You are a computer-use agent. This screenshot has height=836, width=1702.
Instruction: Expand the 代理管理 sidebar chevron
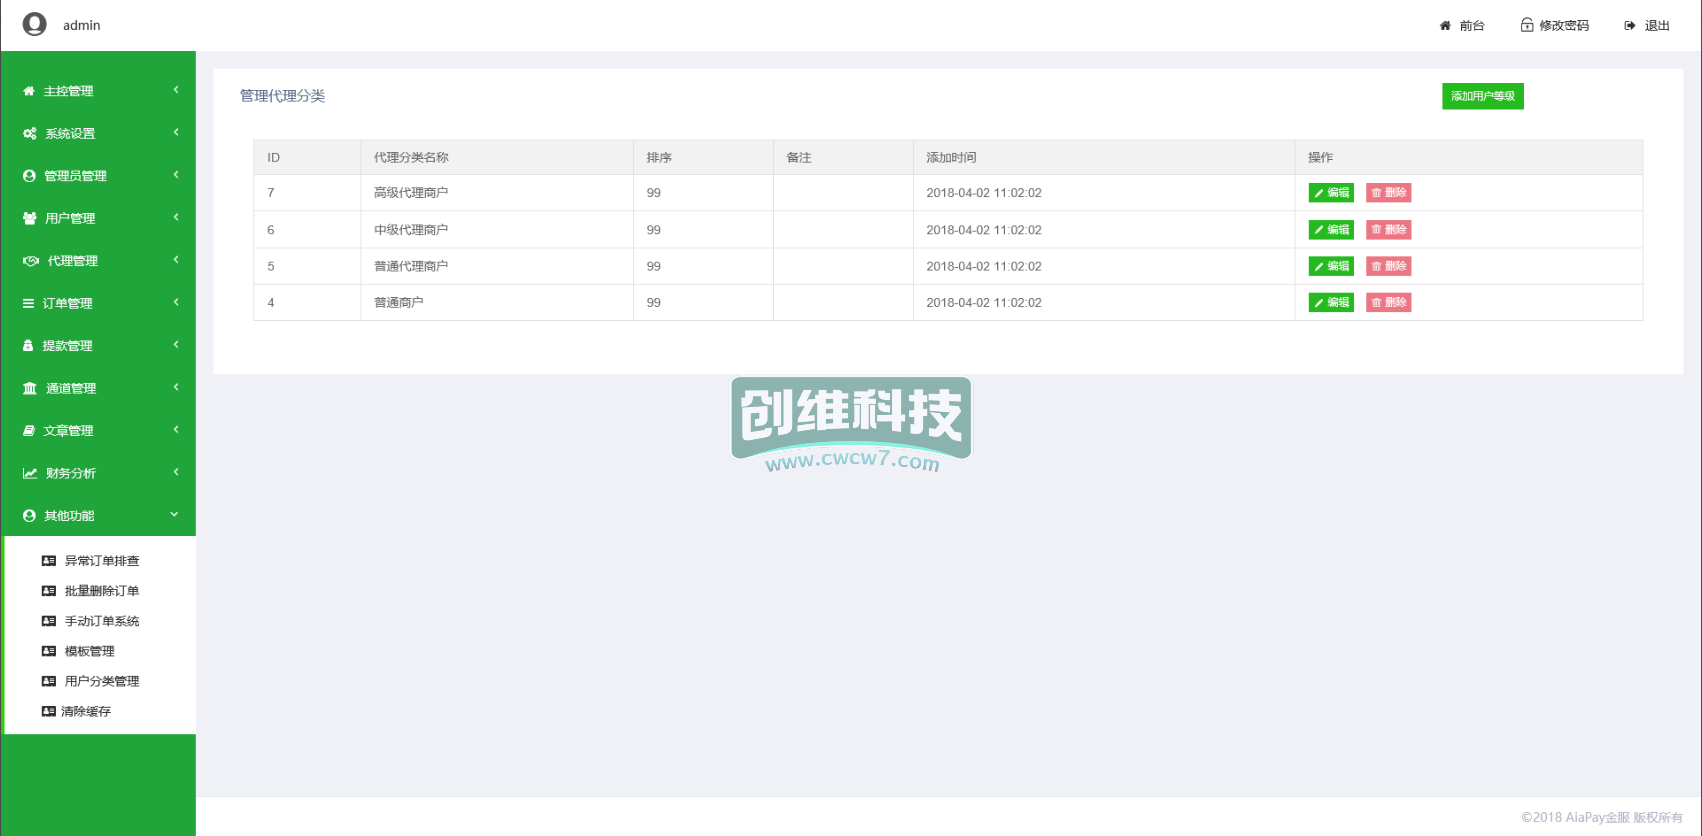(x=176, y=260)
